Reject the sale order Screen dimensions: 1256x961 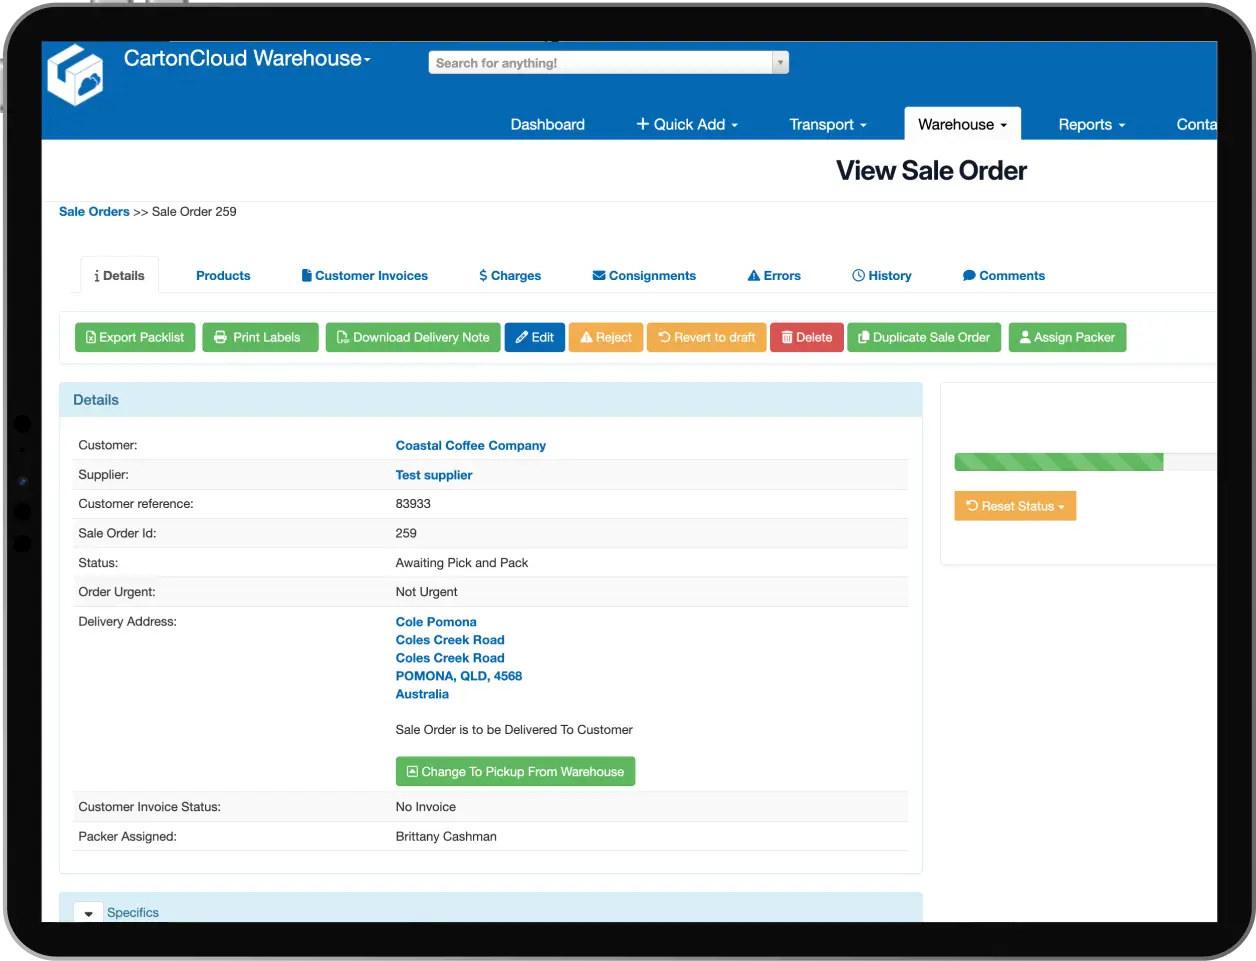(605, 337)
